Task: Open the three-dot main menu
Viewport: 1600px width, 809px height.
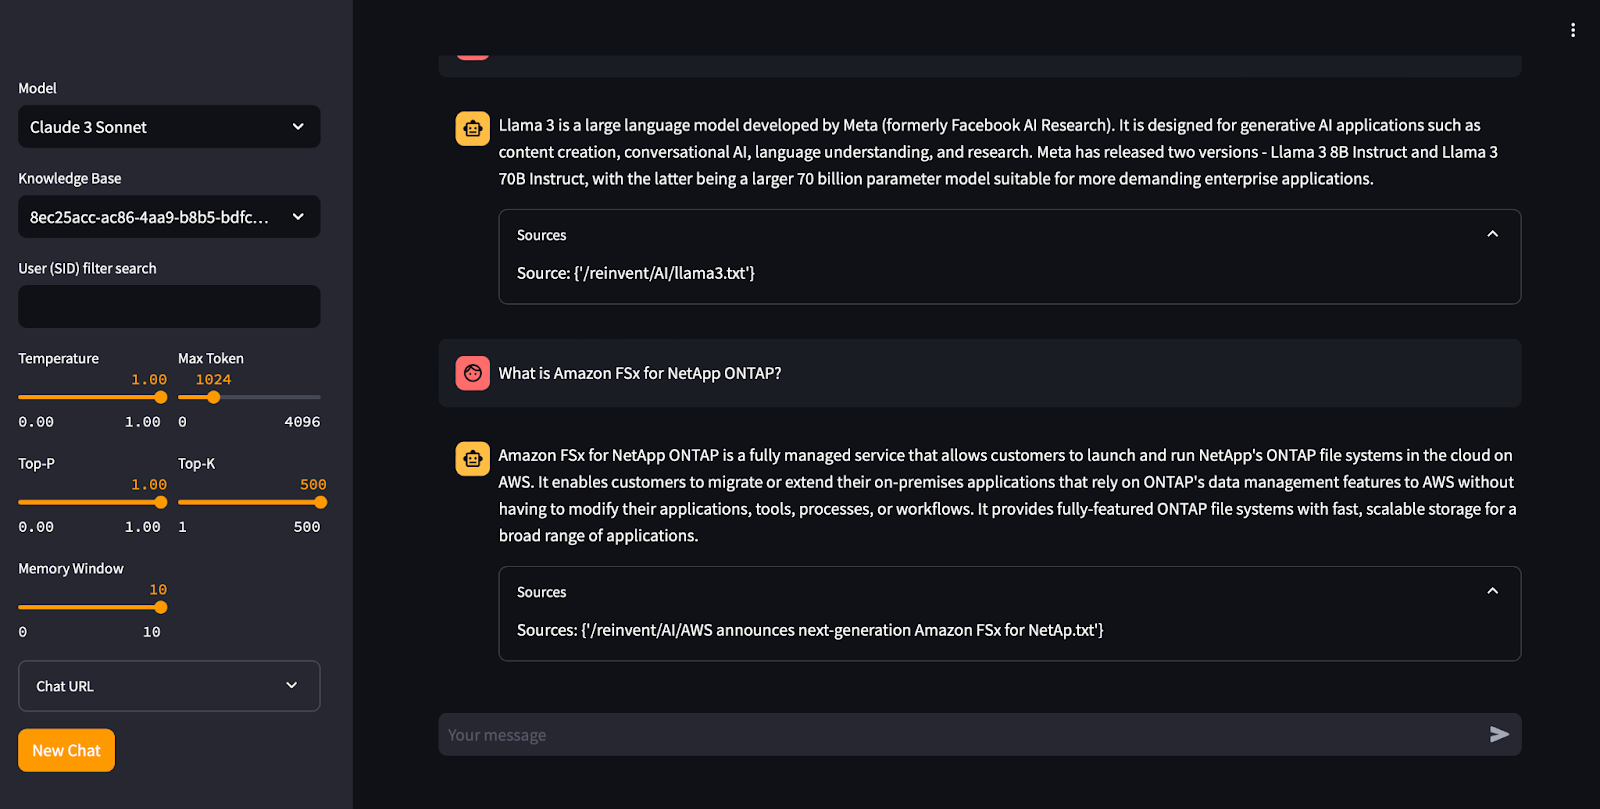Action: pyautogui.click(x=1573, y=30)
